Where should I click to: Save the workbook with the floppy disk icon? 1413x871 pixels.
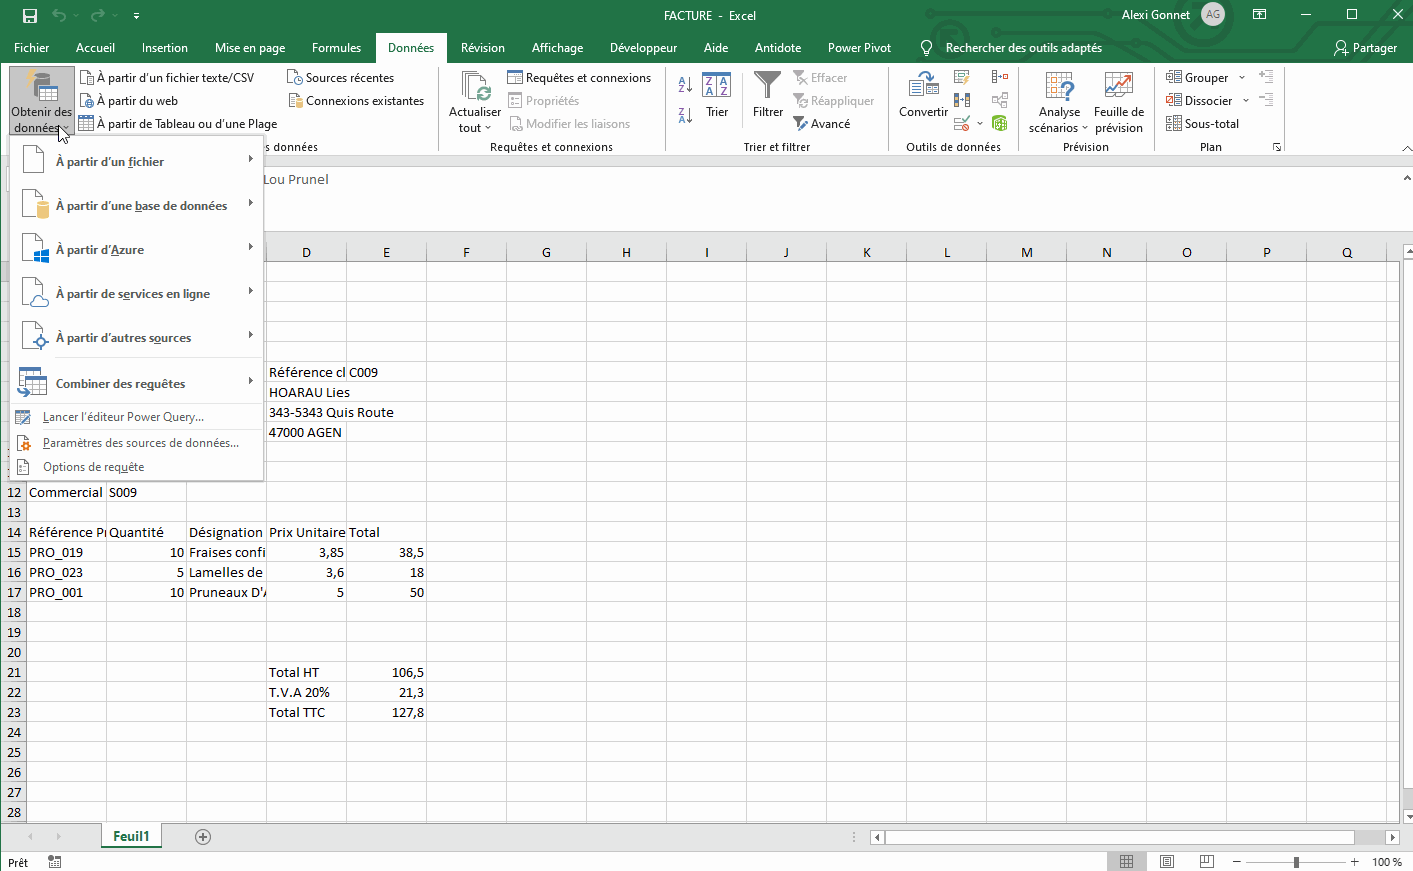coord(30,15)
